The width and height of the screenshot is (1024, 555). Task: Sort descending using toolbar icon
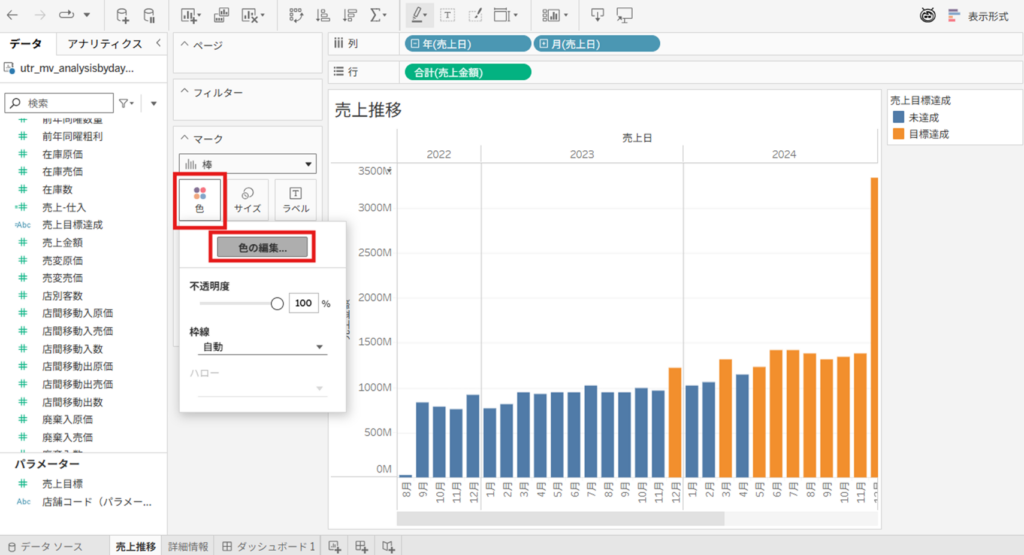click(350, 15)
